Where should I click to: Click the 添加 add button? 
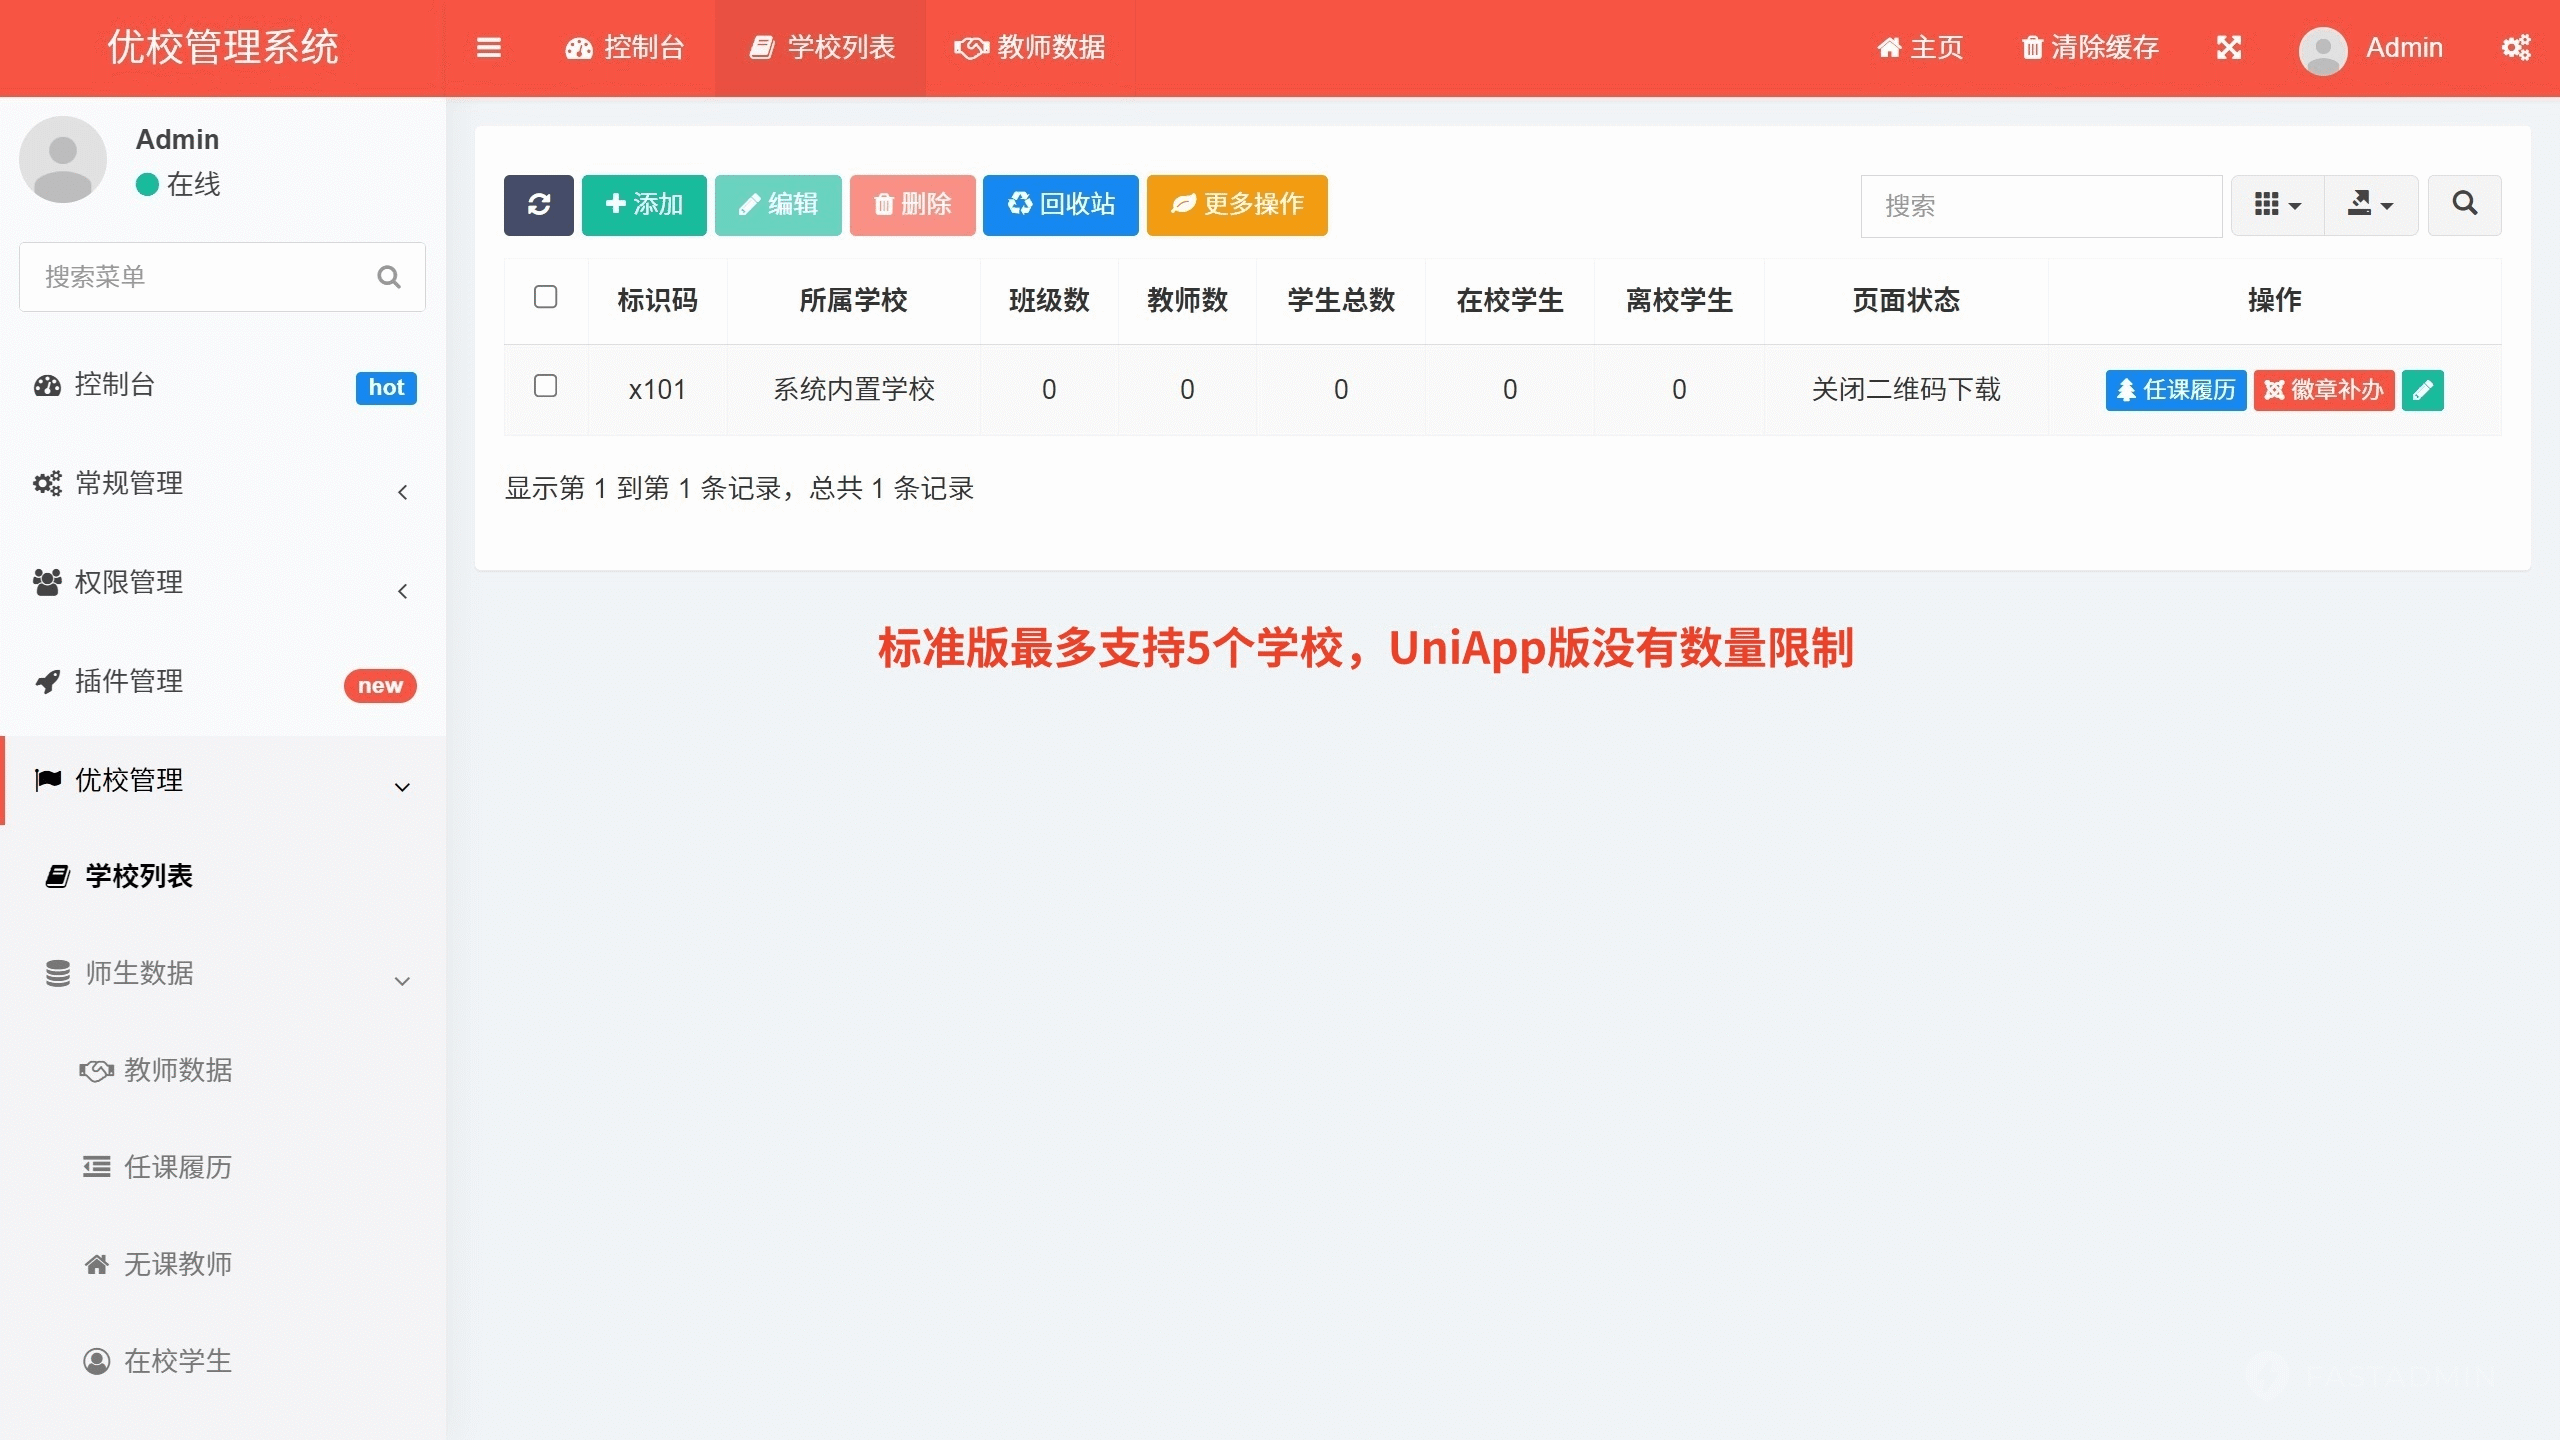644,205
